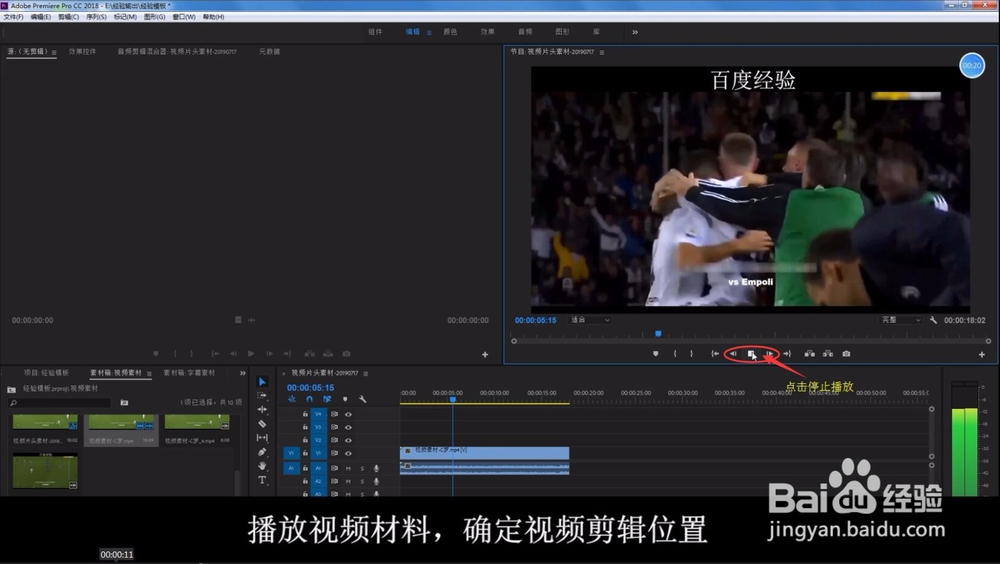Screen dimensions: 1000x564
Task: Toggle lock on V4 track
Action: pos(305,414)
